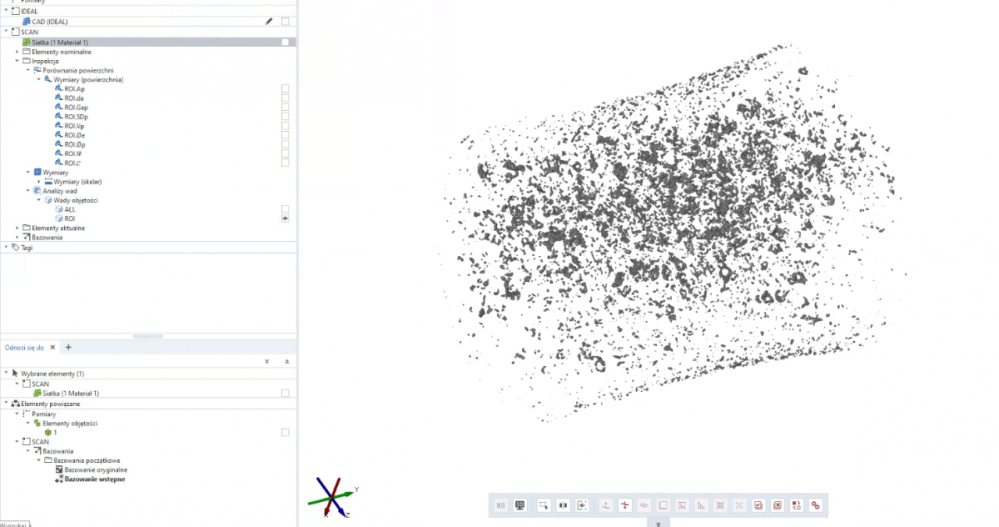Viewport: 999px width, 527px height.
Task: Click the red cross-axis icon in bottom toolbar
Action: pos(625,506)
